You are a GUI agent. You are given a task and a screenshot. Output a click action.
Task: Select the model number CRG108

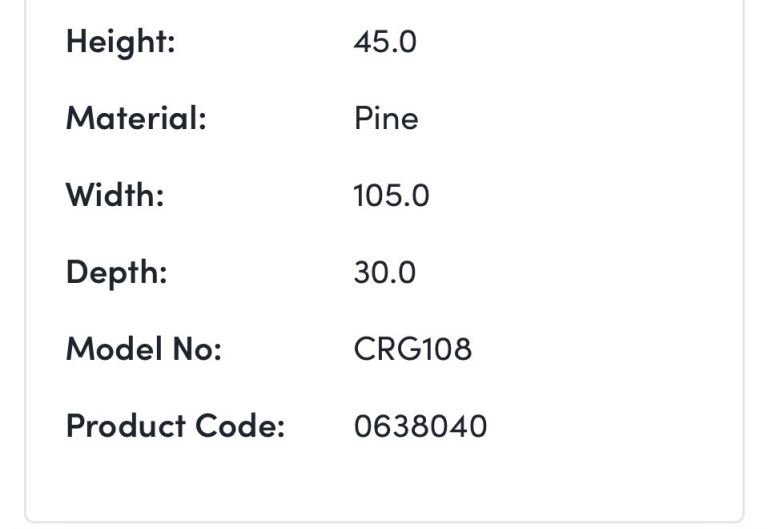[x=412, y=349]
